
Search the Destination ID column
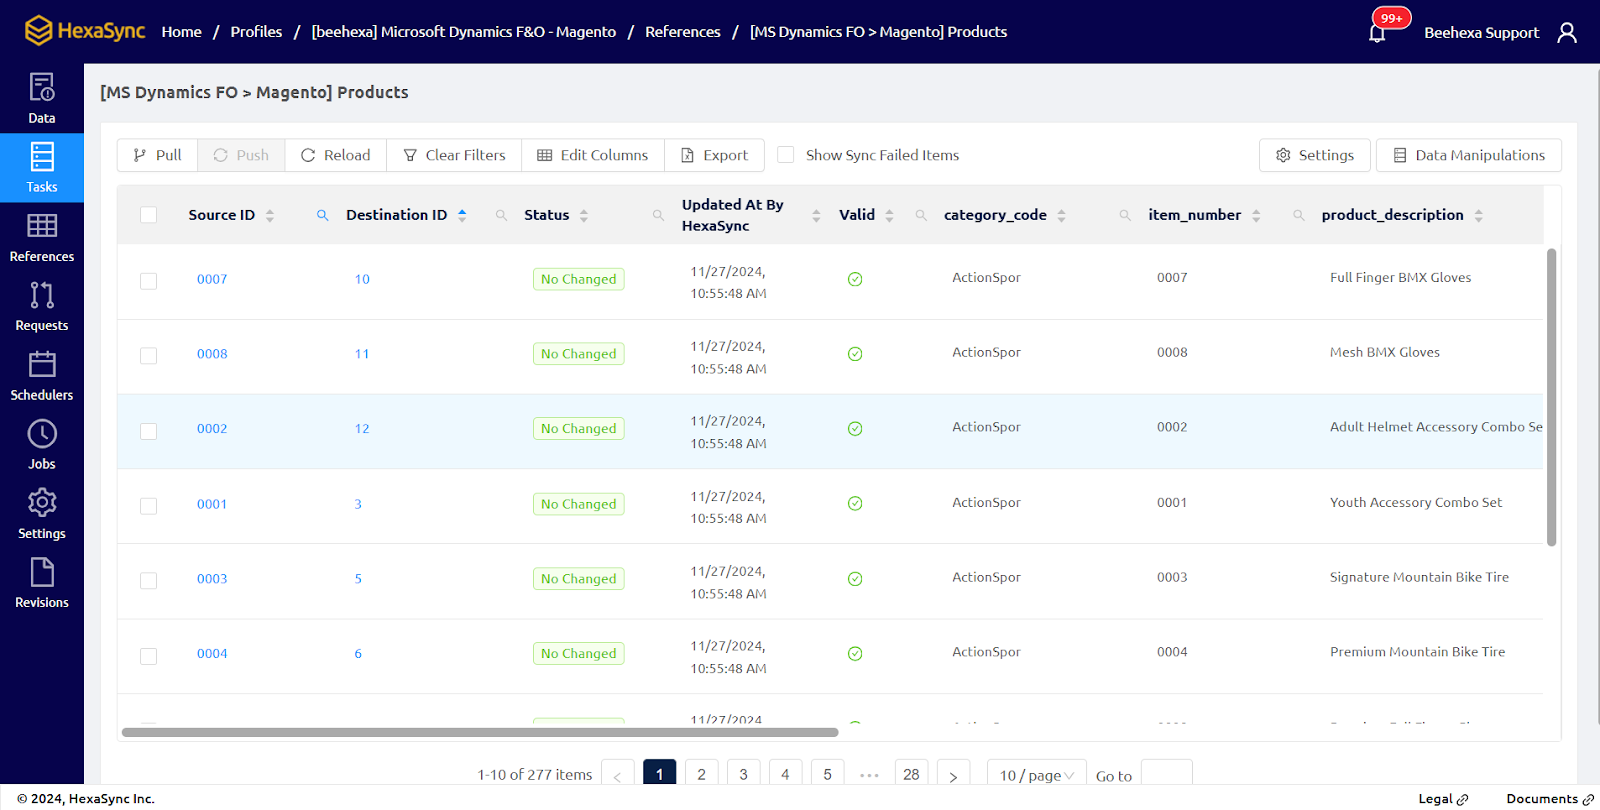(501, 215)
